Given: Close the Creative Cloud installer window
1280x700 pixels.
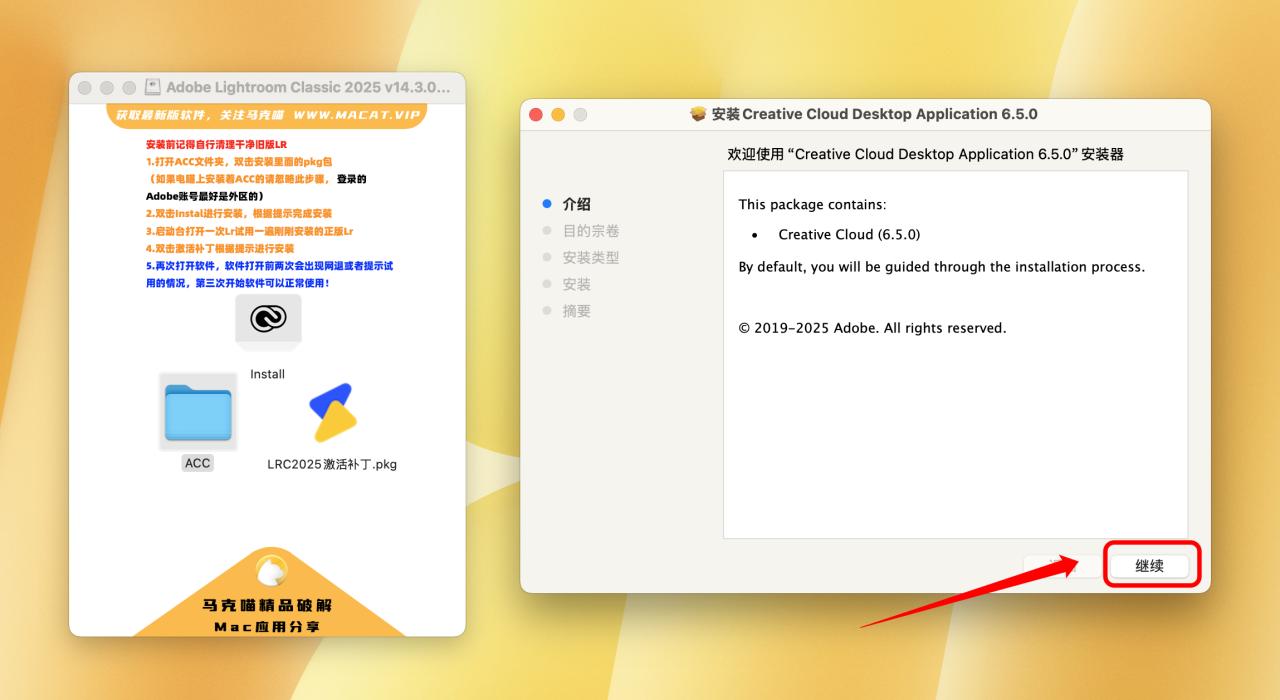Looking at the screenshot, I should (x=536, y=115).
